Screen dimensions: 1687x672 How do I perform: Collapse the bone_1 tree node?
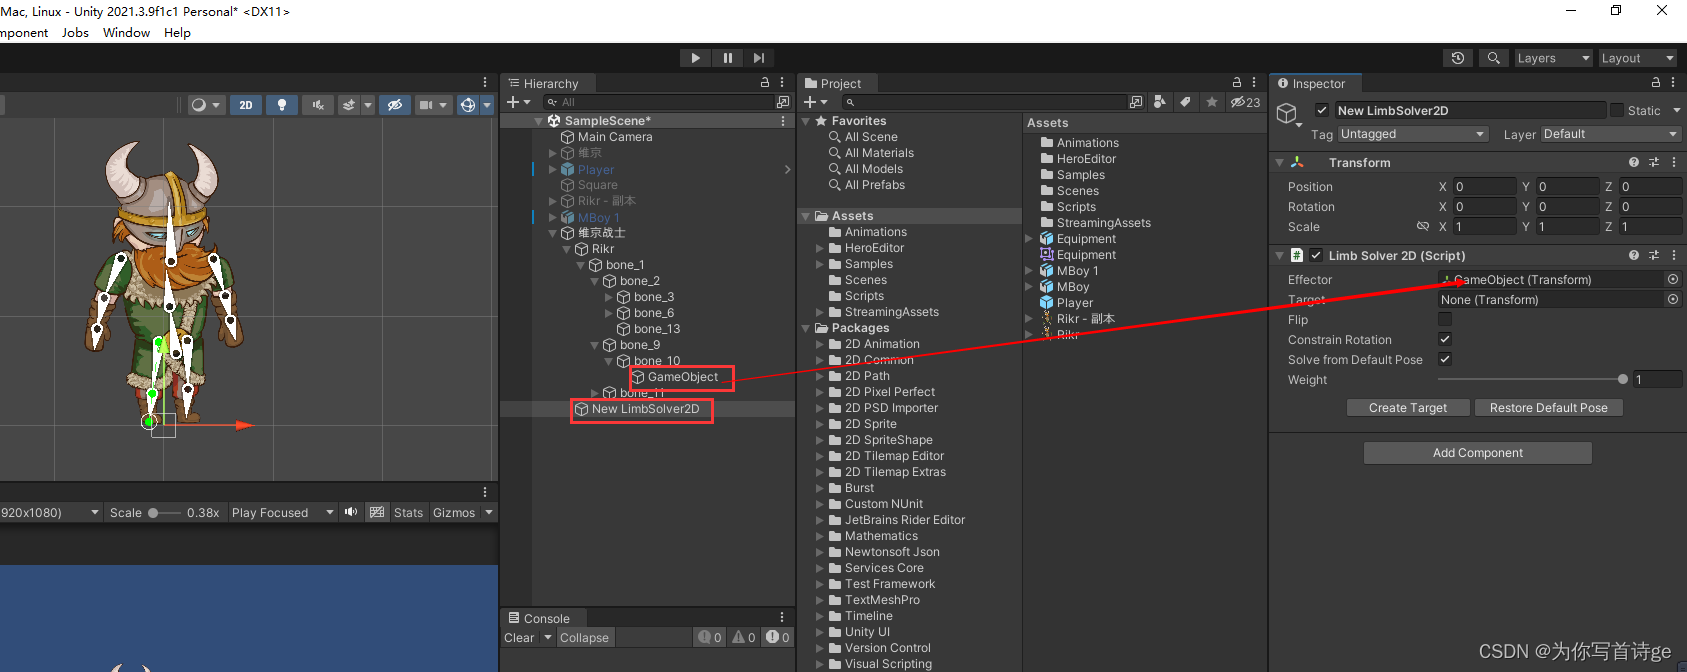[x=581, y=265]
